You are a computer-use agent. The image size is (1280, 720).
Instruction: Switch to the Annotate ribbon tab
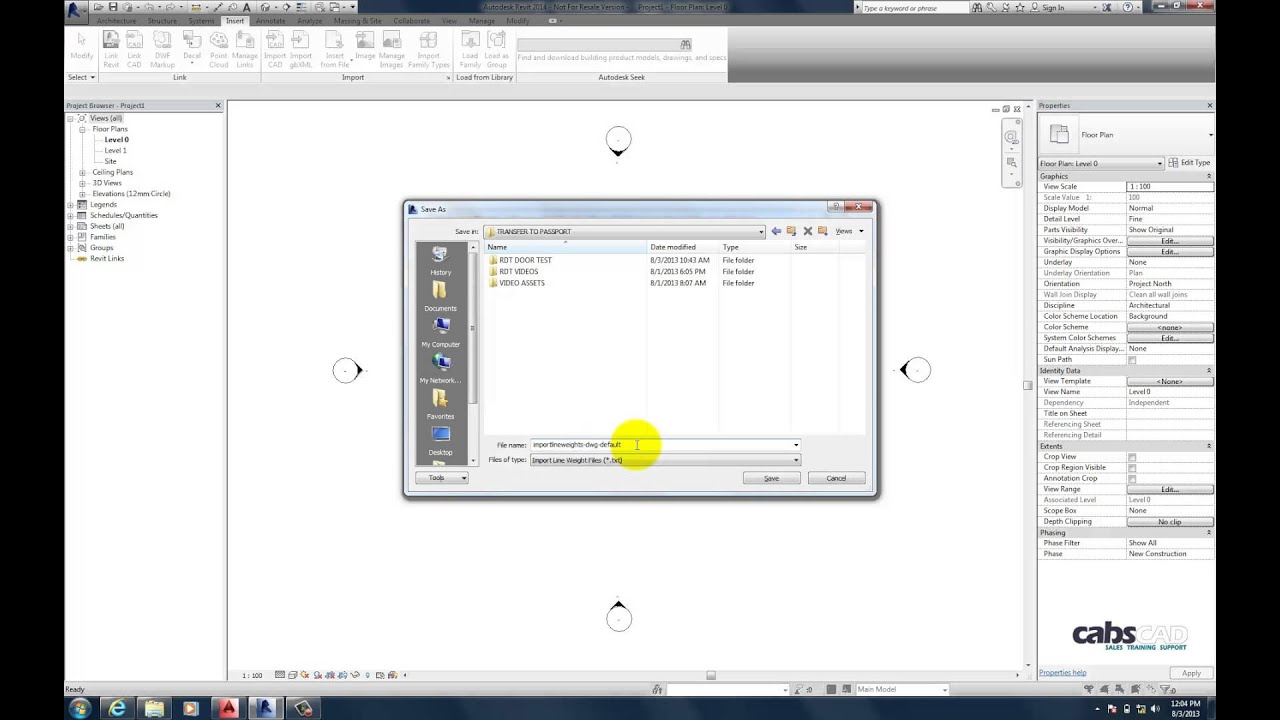point(270,21)
